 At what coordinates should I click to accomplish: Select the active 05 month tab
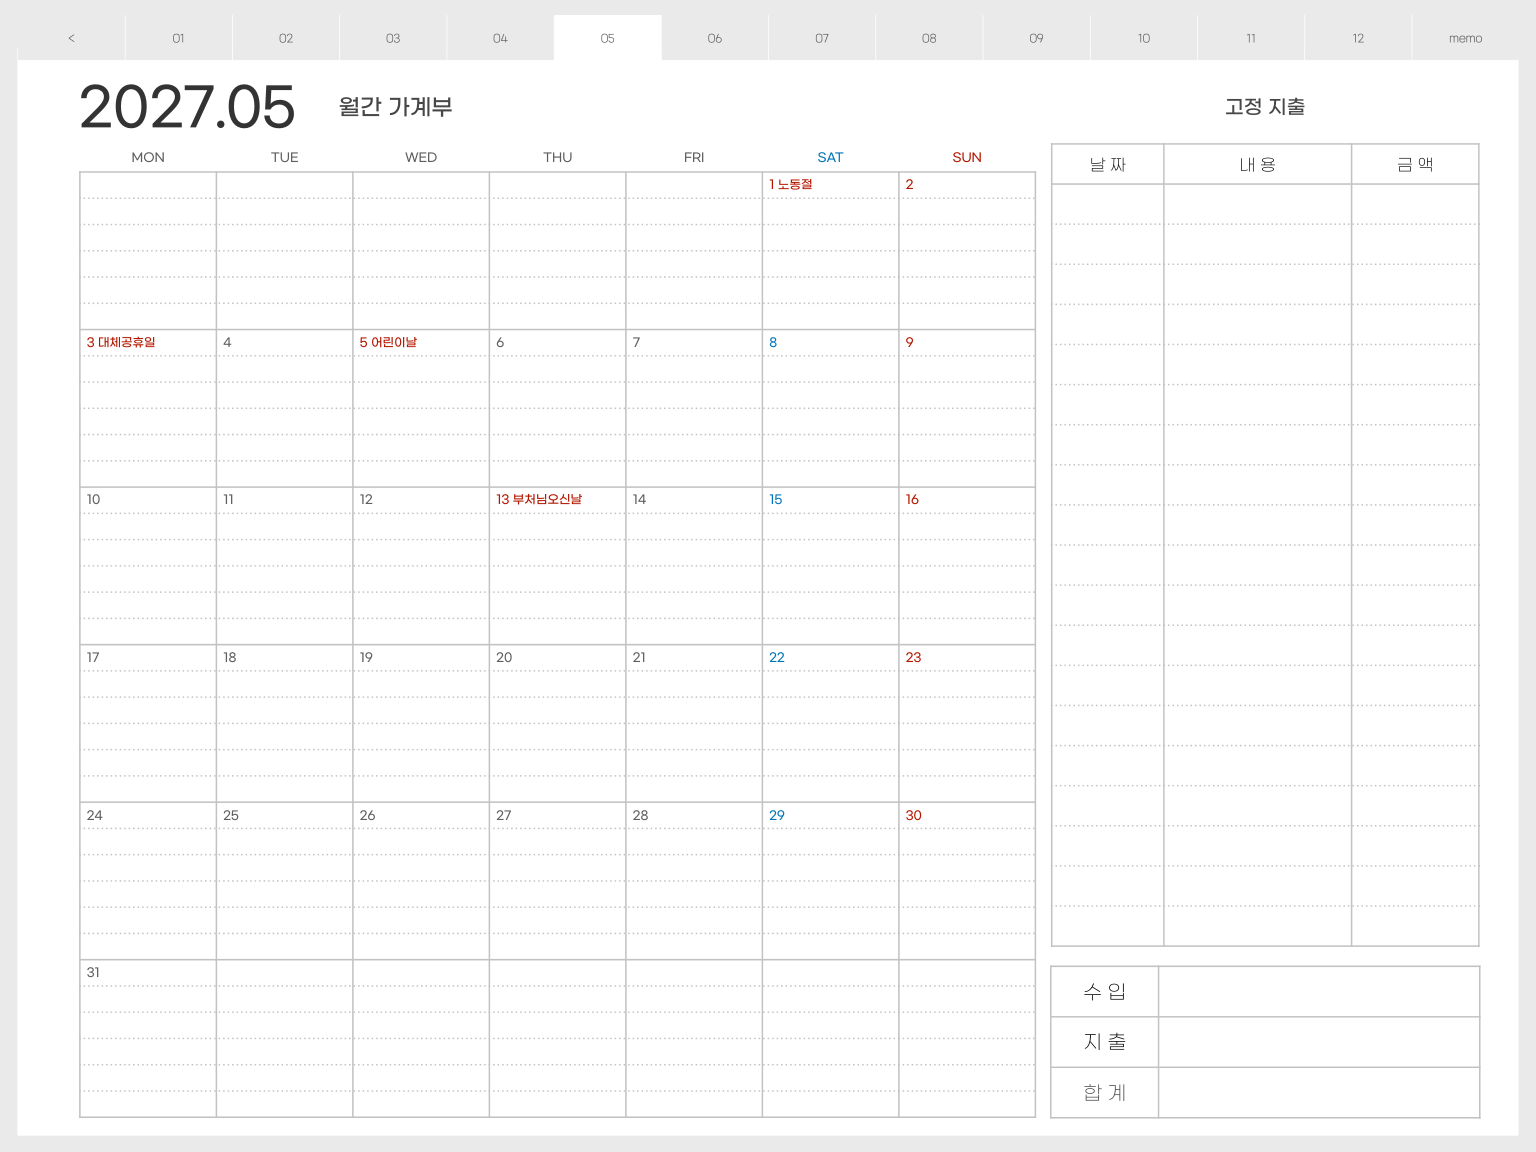pos(607,38)
